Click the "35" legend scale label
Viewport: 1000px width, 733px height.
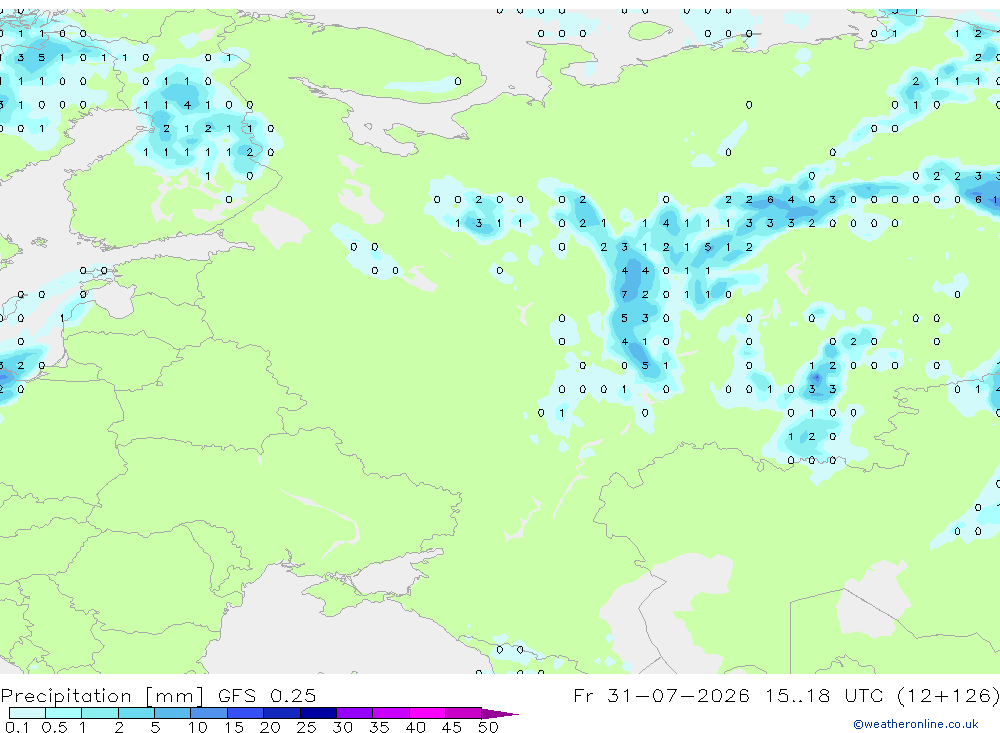pyautogui.click(x=379, y=727)
